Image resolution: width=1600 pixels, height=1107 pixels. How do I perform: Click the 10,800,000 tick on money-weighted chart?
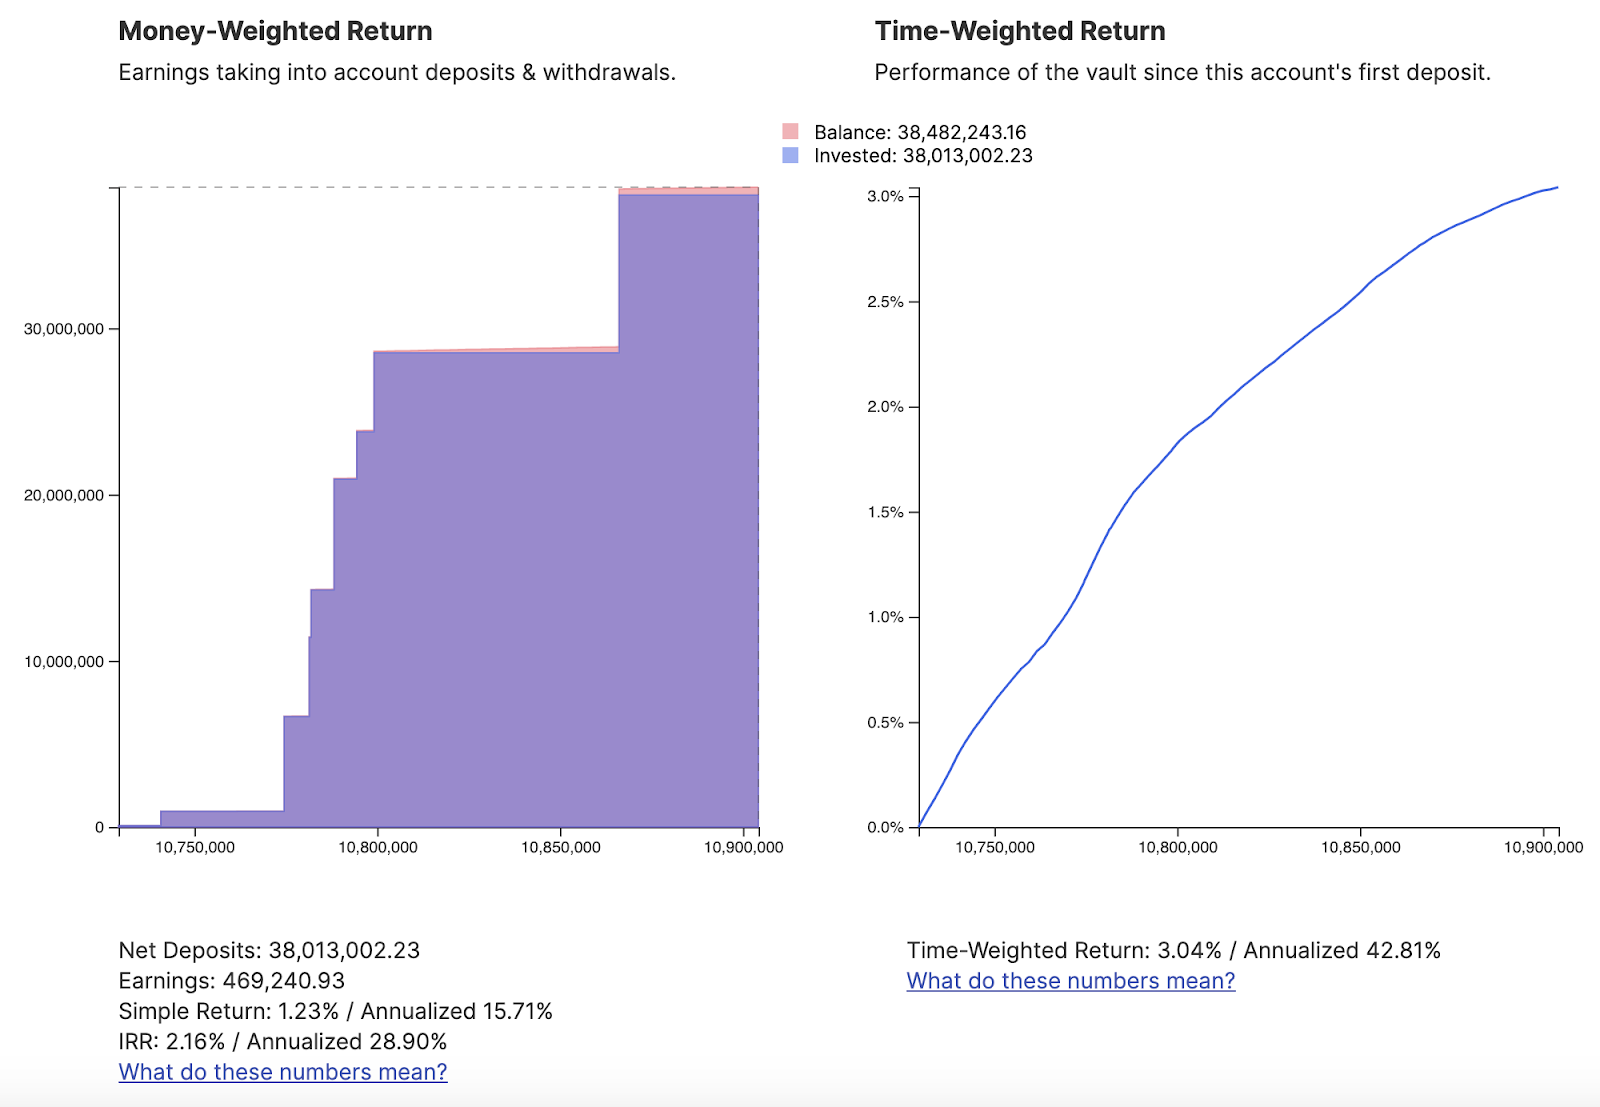pos(378,847)
